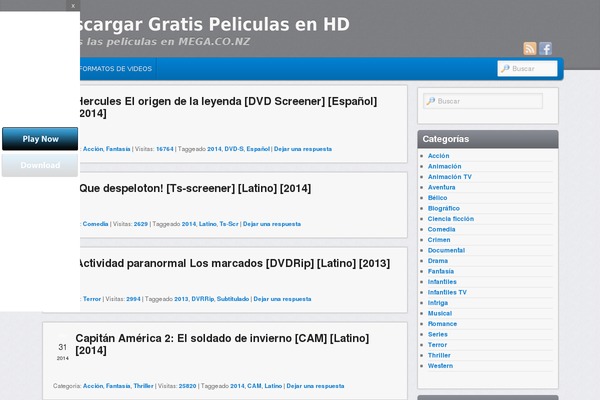Click the 25820 visit count link

click(188, 386)
